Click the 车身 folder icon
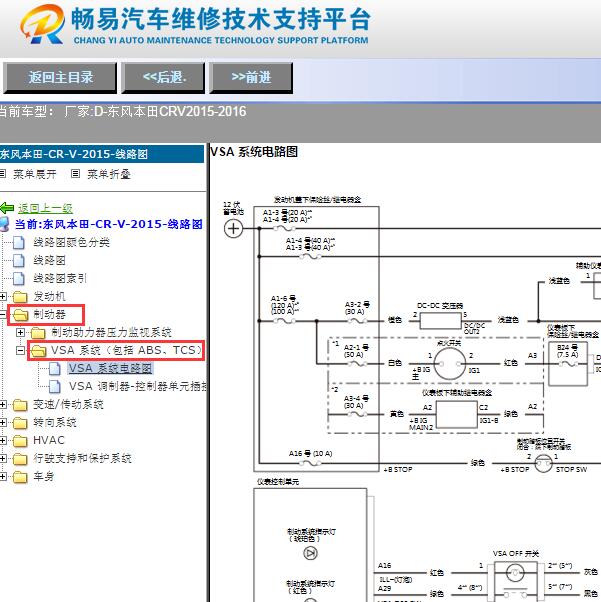 tap(20, 477)
